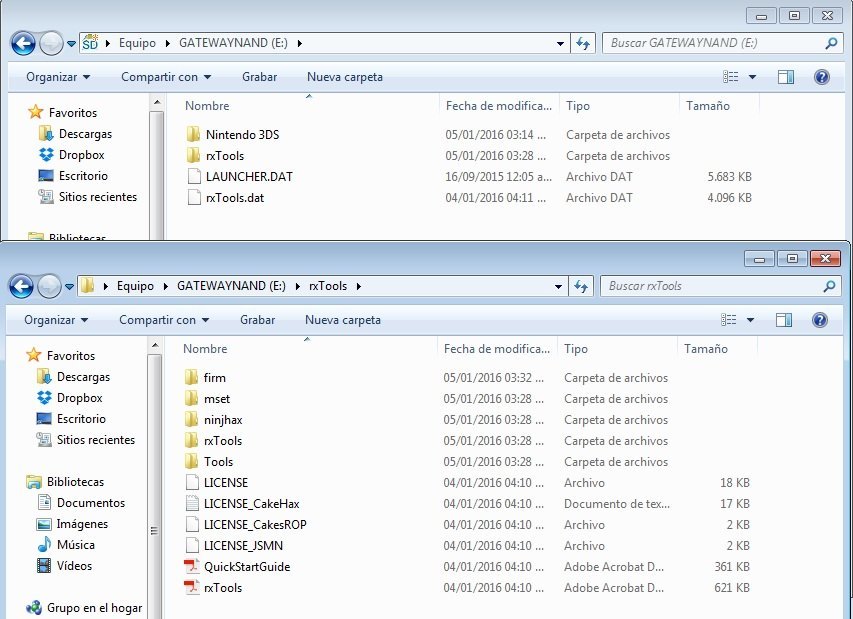Click Back arrow in rxTools window
The width and height of the screenshot is (853, 619).
point(21,286)
